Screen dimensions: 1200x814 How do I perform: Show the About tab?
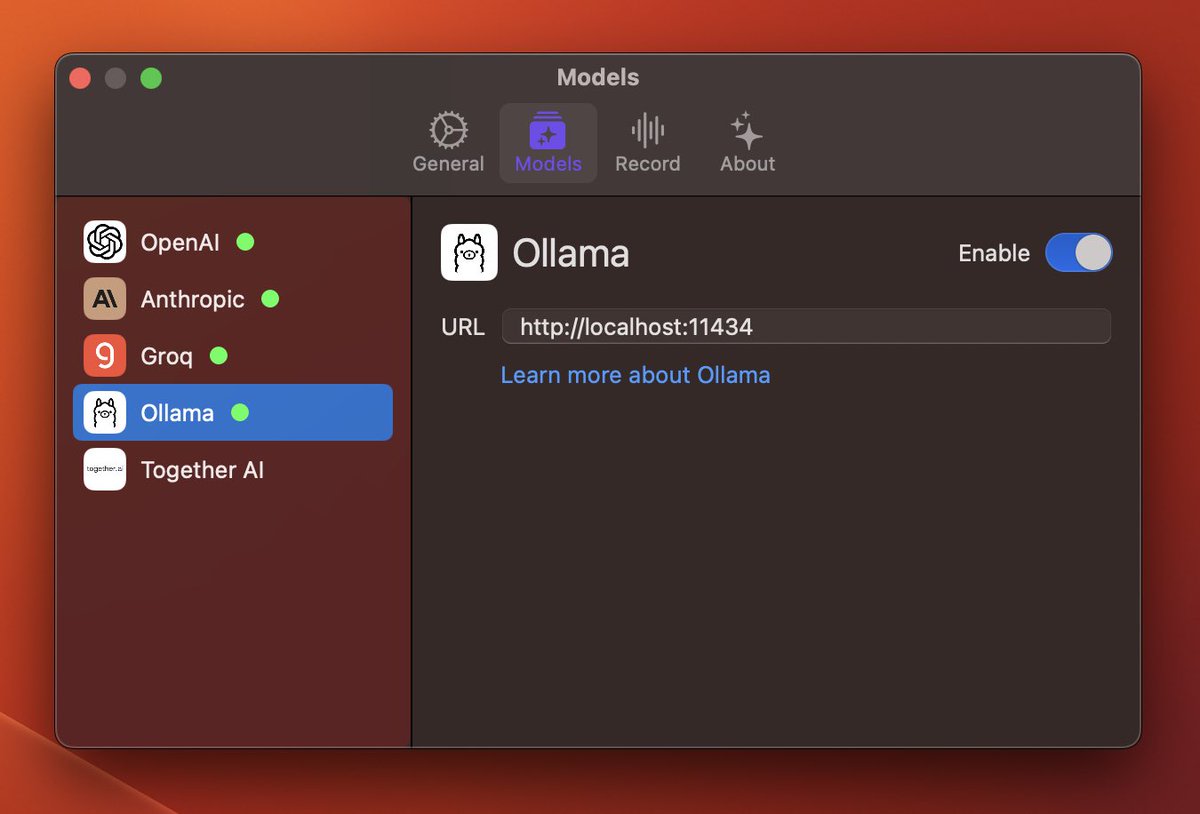pyautogui.click(x=747, y=143)
